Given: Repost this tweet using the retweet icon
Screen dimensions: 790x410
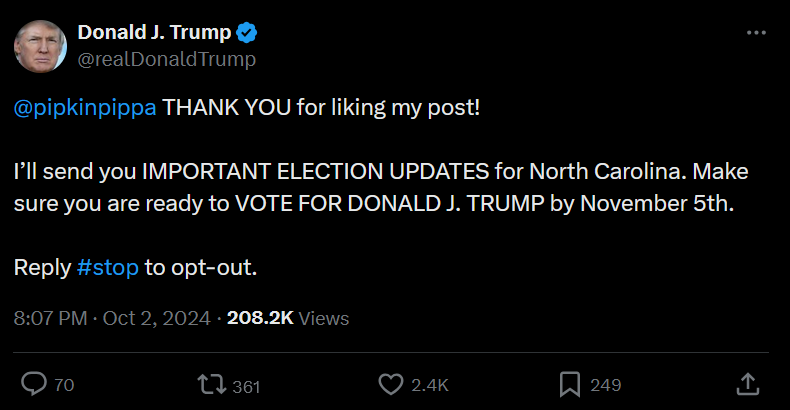Looking at the screenshot, I should (x=211, y=384).
